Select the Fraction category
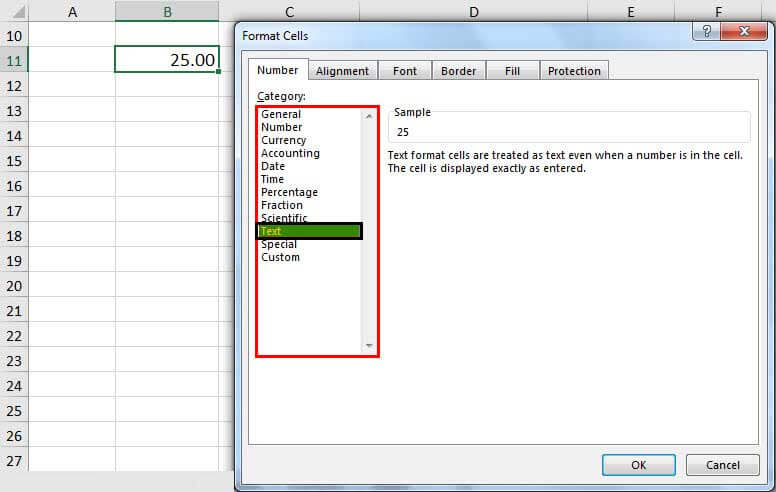This screenshot has width=776, height=492. click(x=282, y=205)
